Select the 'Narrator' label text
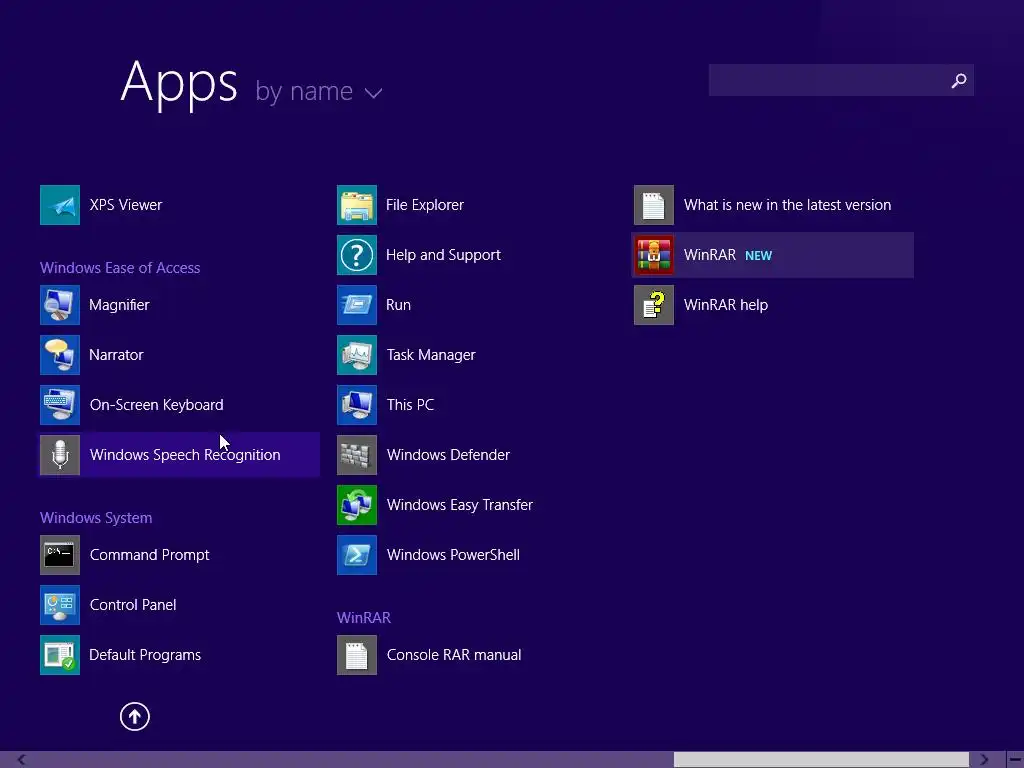 [x=116, y=355]
